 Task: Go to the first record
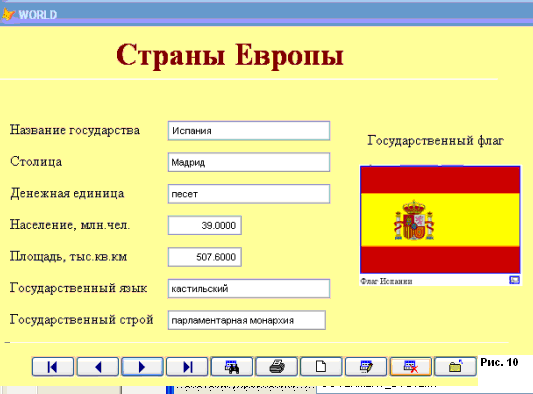tap(53, 367)
